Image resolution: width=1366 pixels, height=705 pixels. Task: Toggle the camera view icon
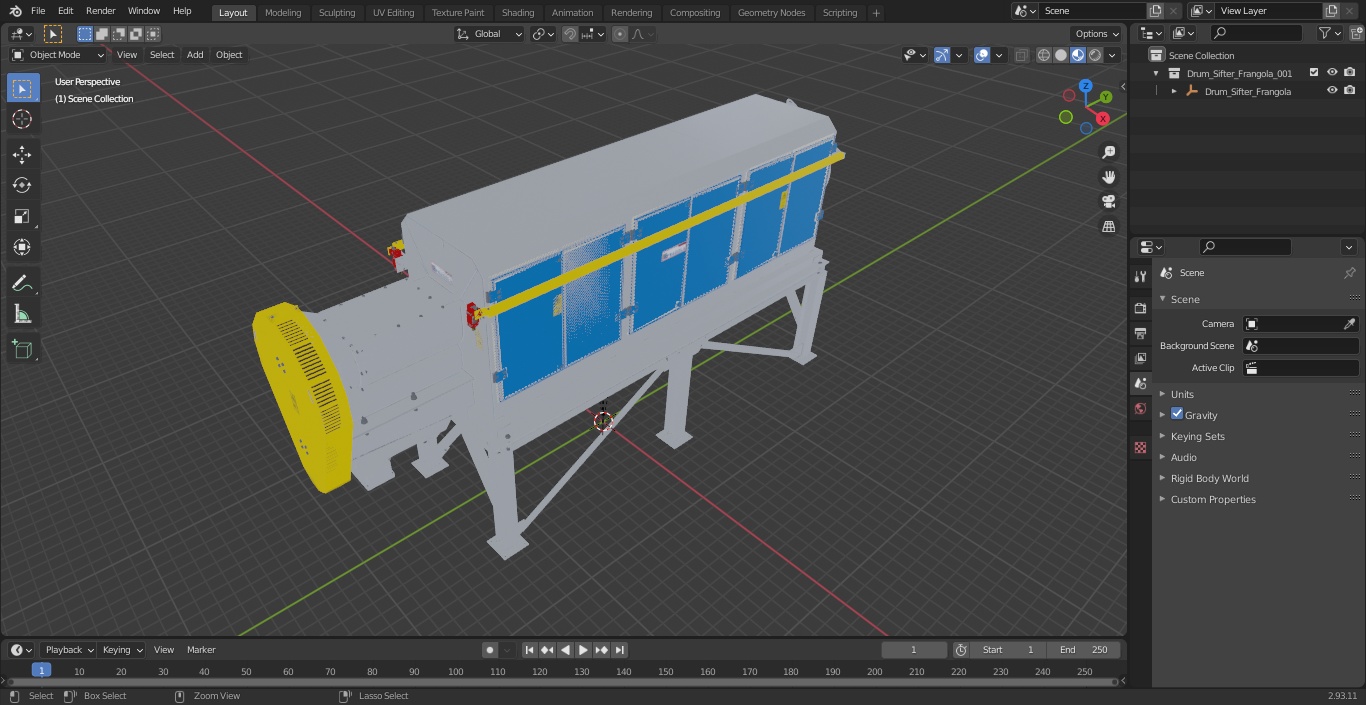click(x=1108, y=202)
